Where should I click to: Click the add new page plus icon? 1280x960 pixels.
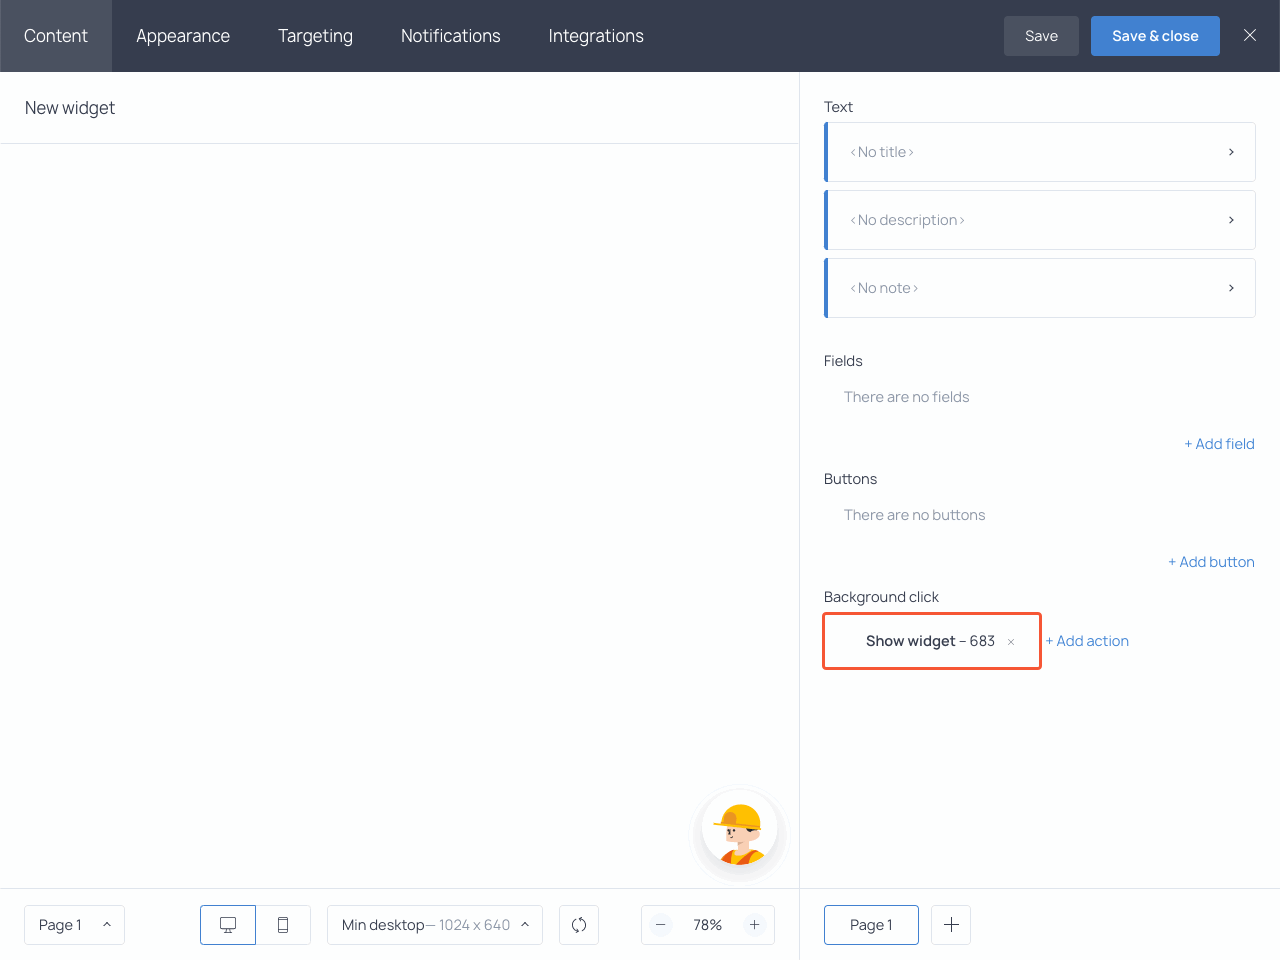click(x=950, y=925)
